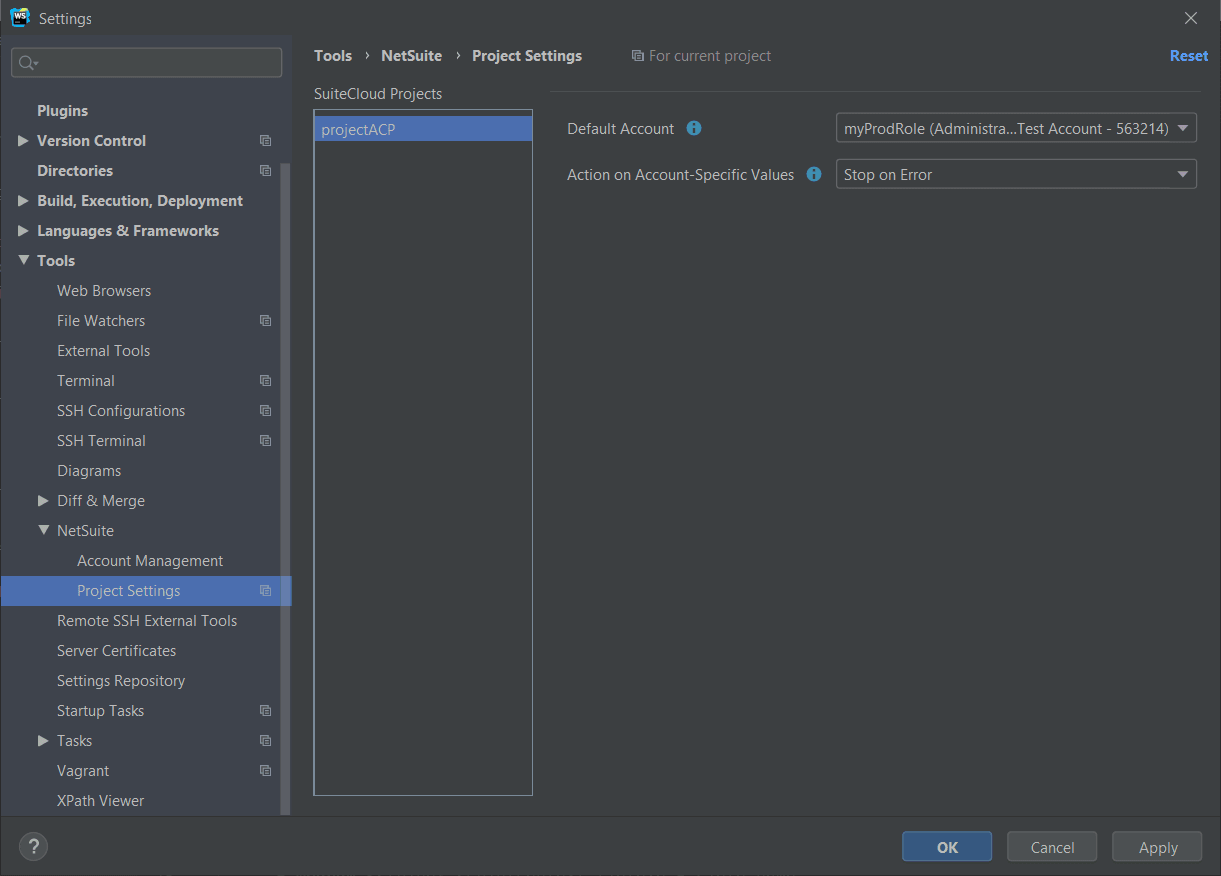Expand the Tasks tree node
1221x876 pixels.
pyautogui.click(x=43, y=741)
